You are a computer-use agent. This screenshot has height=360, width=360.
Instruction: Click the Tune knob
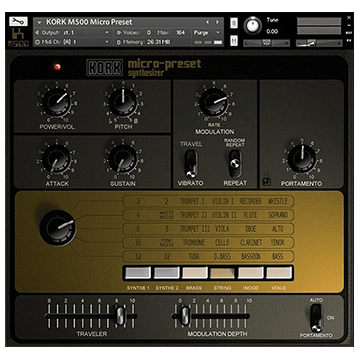(x=253, y=26)
